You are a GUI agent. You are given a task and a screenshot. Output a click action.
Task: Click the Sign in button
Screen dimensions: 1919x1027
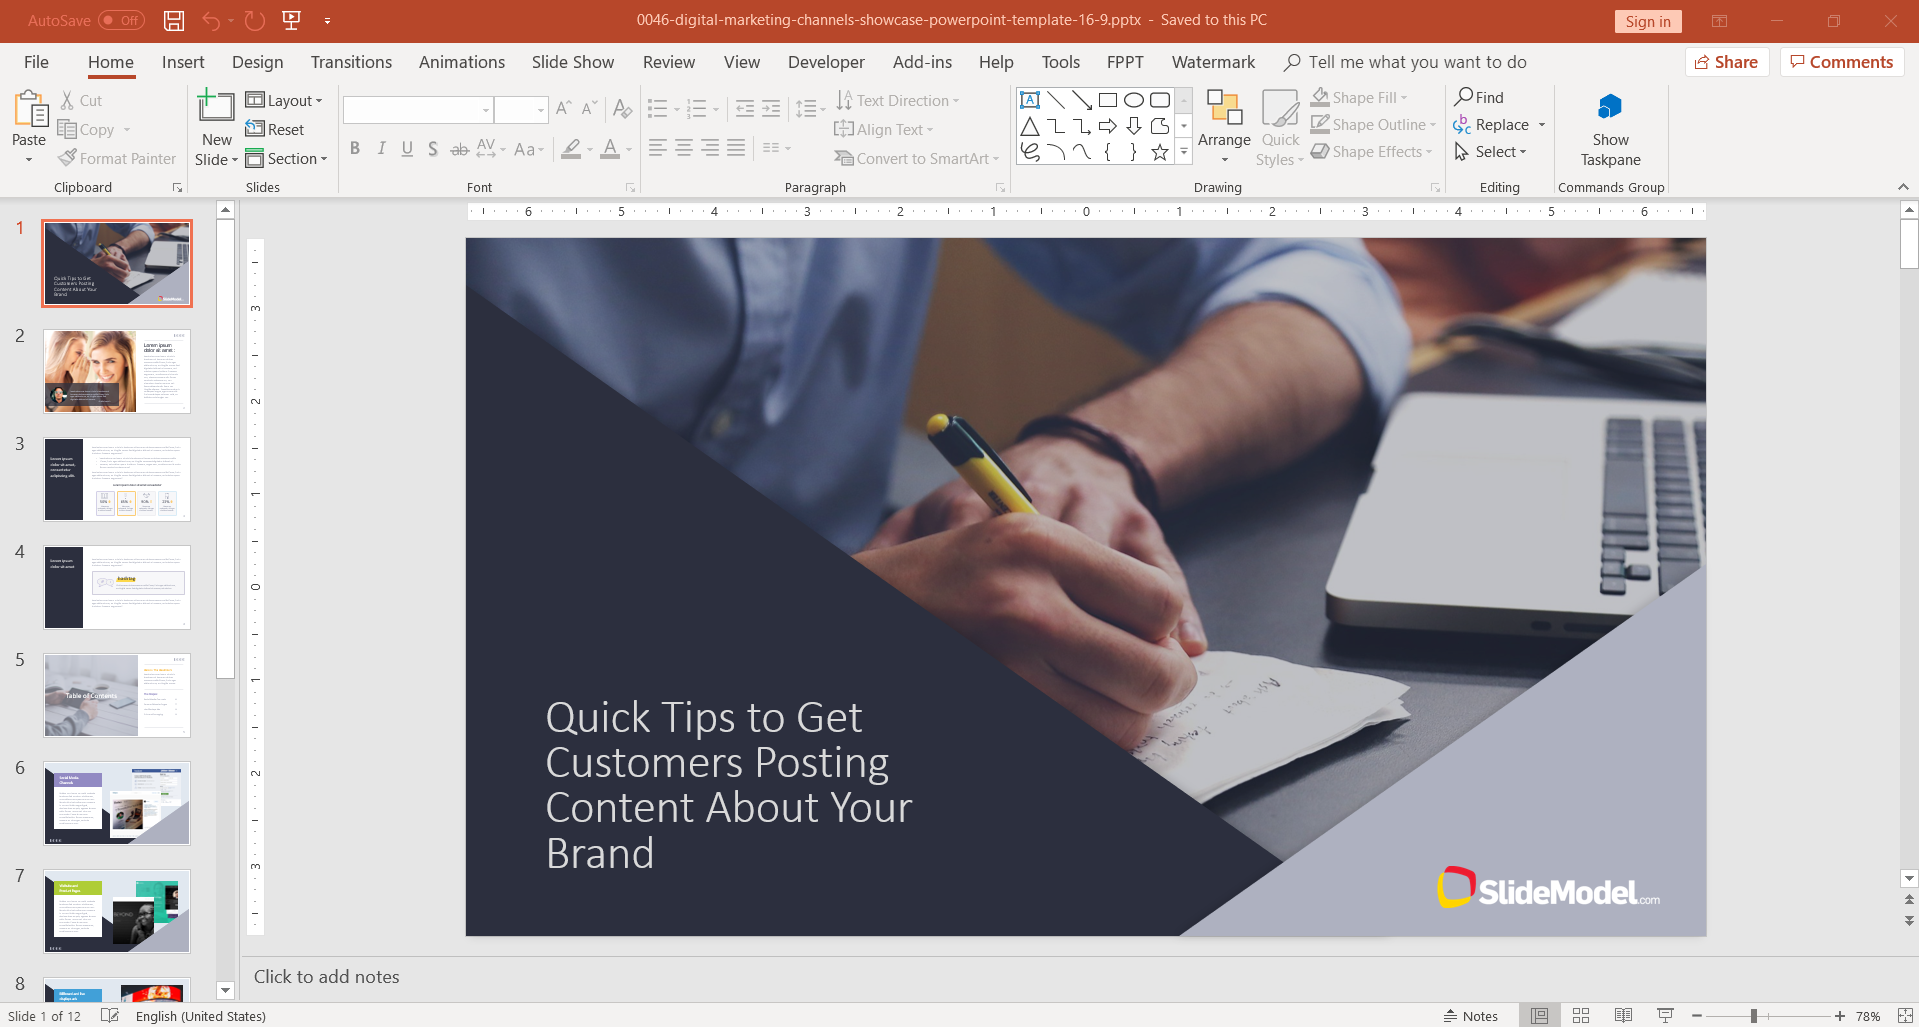point(1647,21)
